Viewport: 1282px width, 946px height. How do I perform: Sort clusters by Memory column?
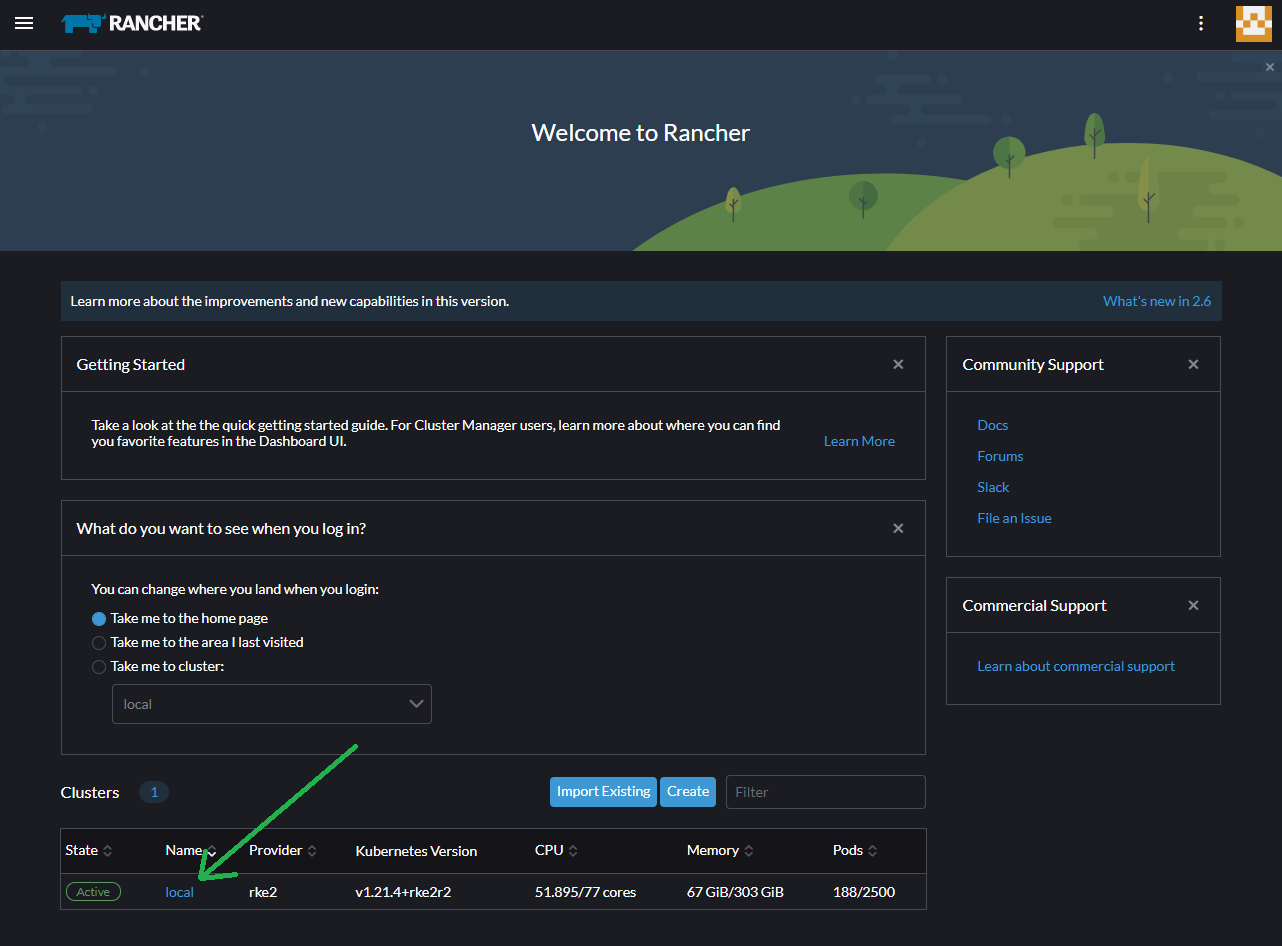720,851
